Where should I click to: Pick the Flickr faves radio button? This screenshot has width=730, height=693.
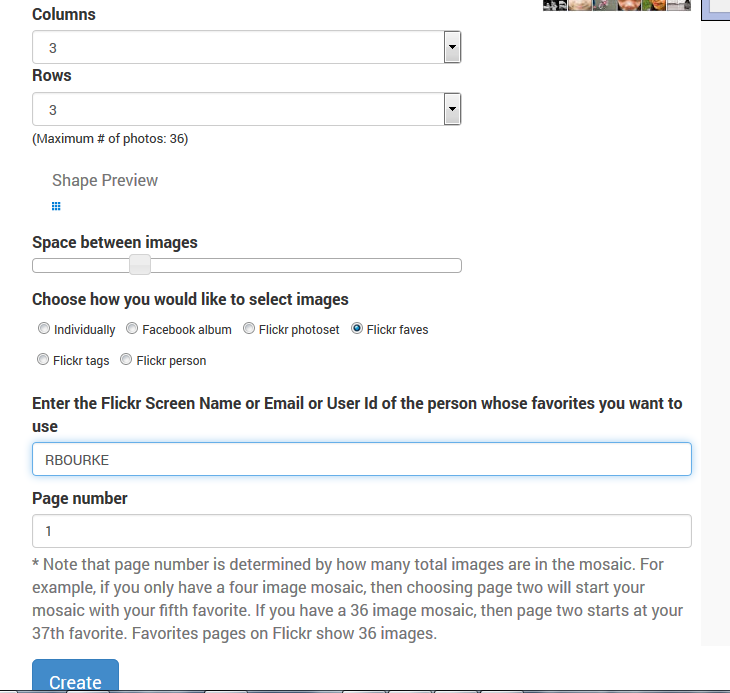(357, 328)
